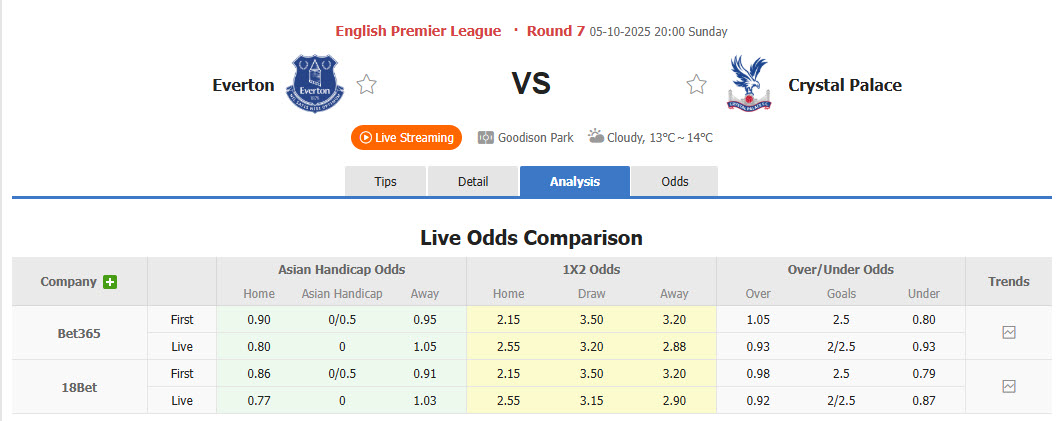1056x421 pixels.
Task: Switch to the Tips tab
Action: [x=385, y=181]
